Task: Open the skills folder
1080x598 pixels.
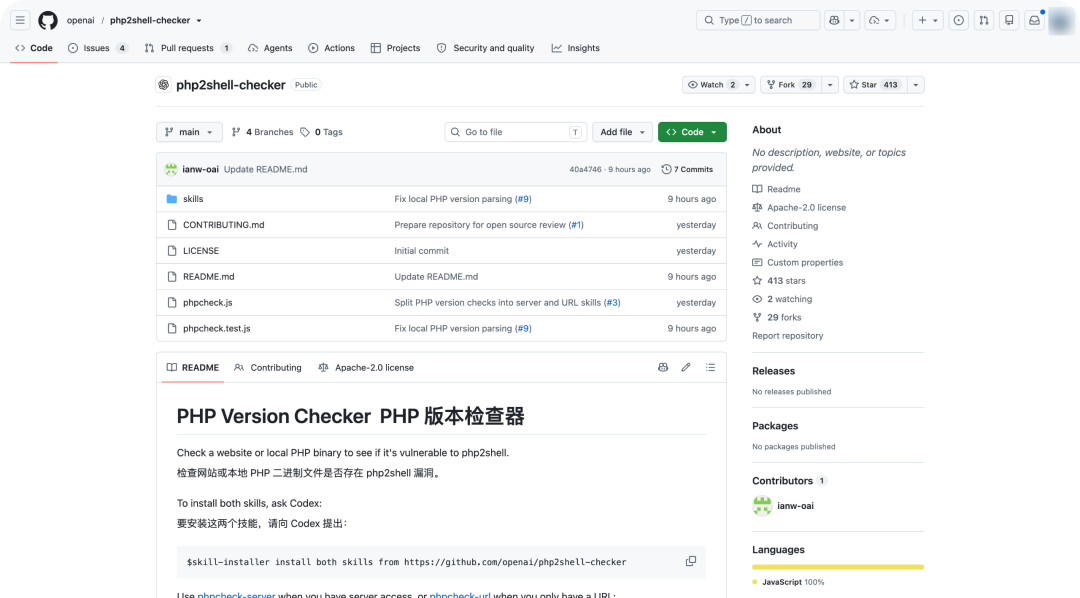Action: [193, 199]
